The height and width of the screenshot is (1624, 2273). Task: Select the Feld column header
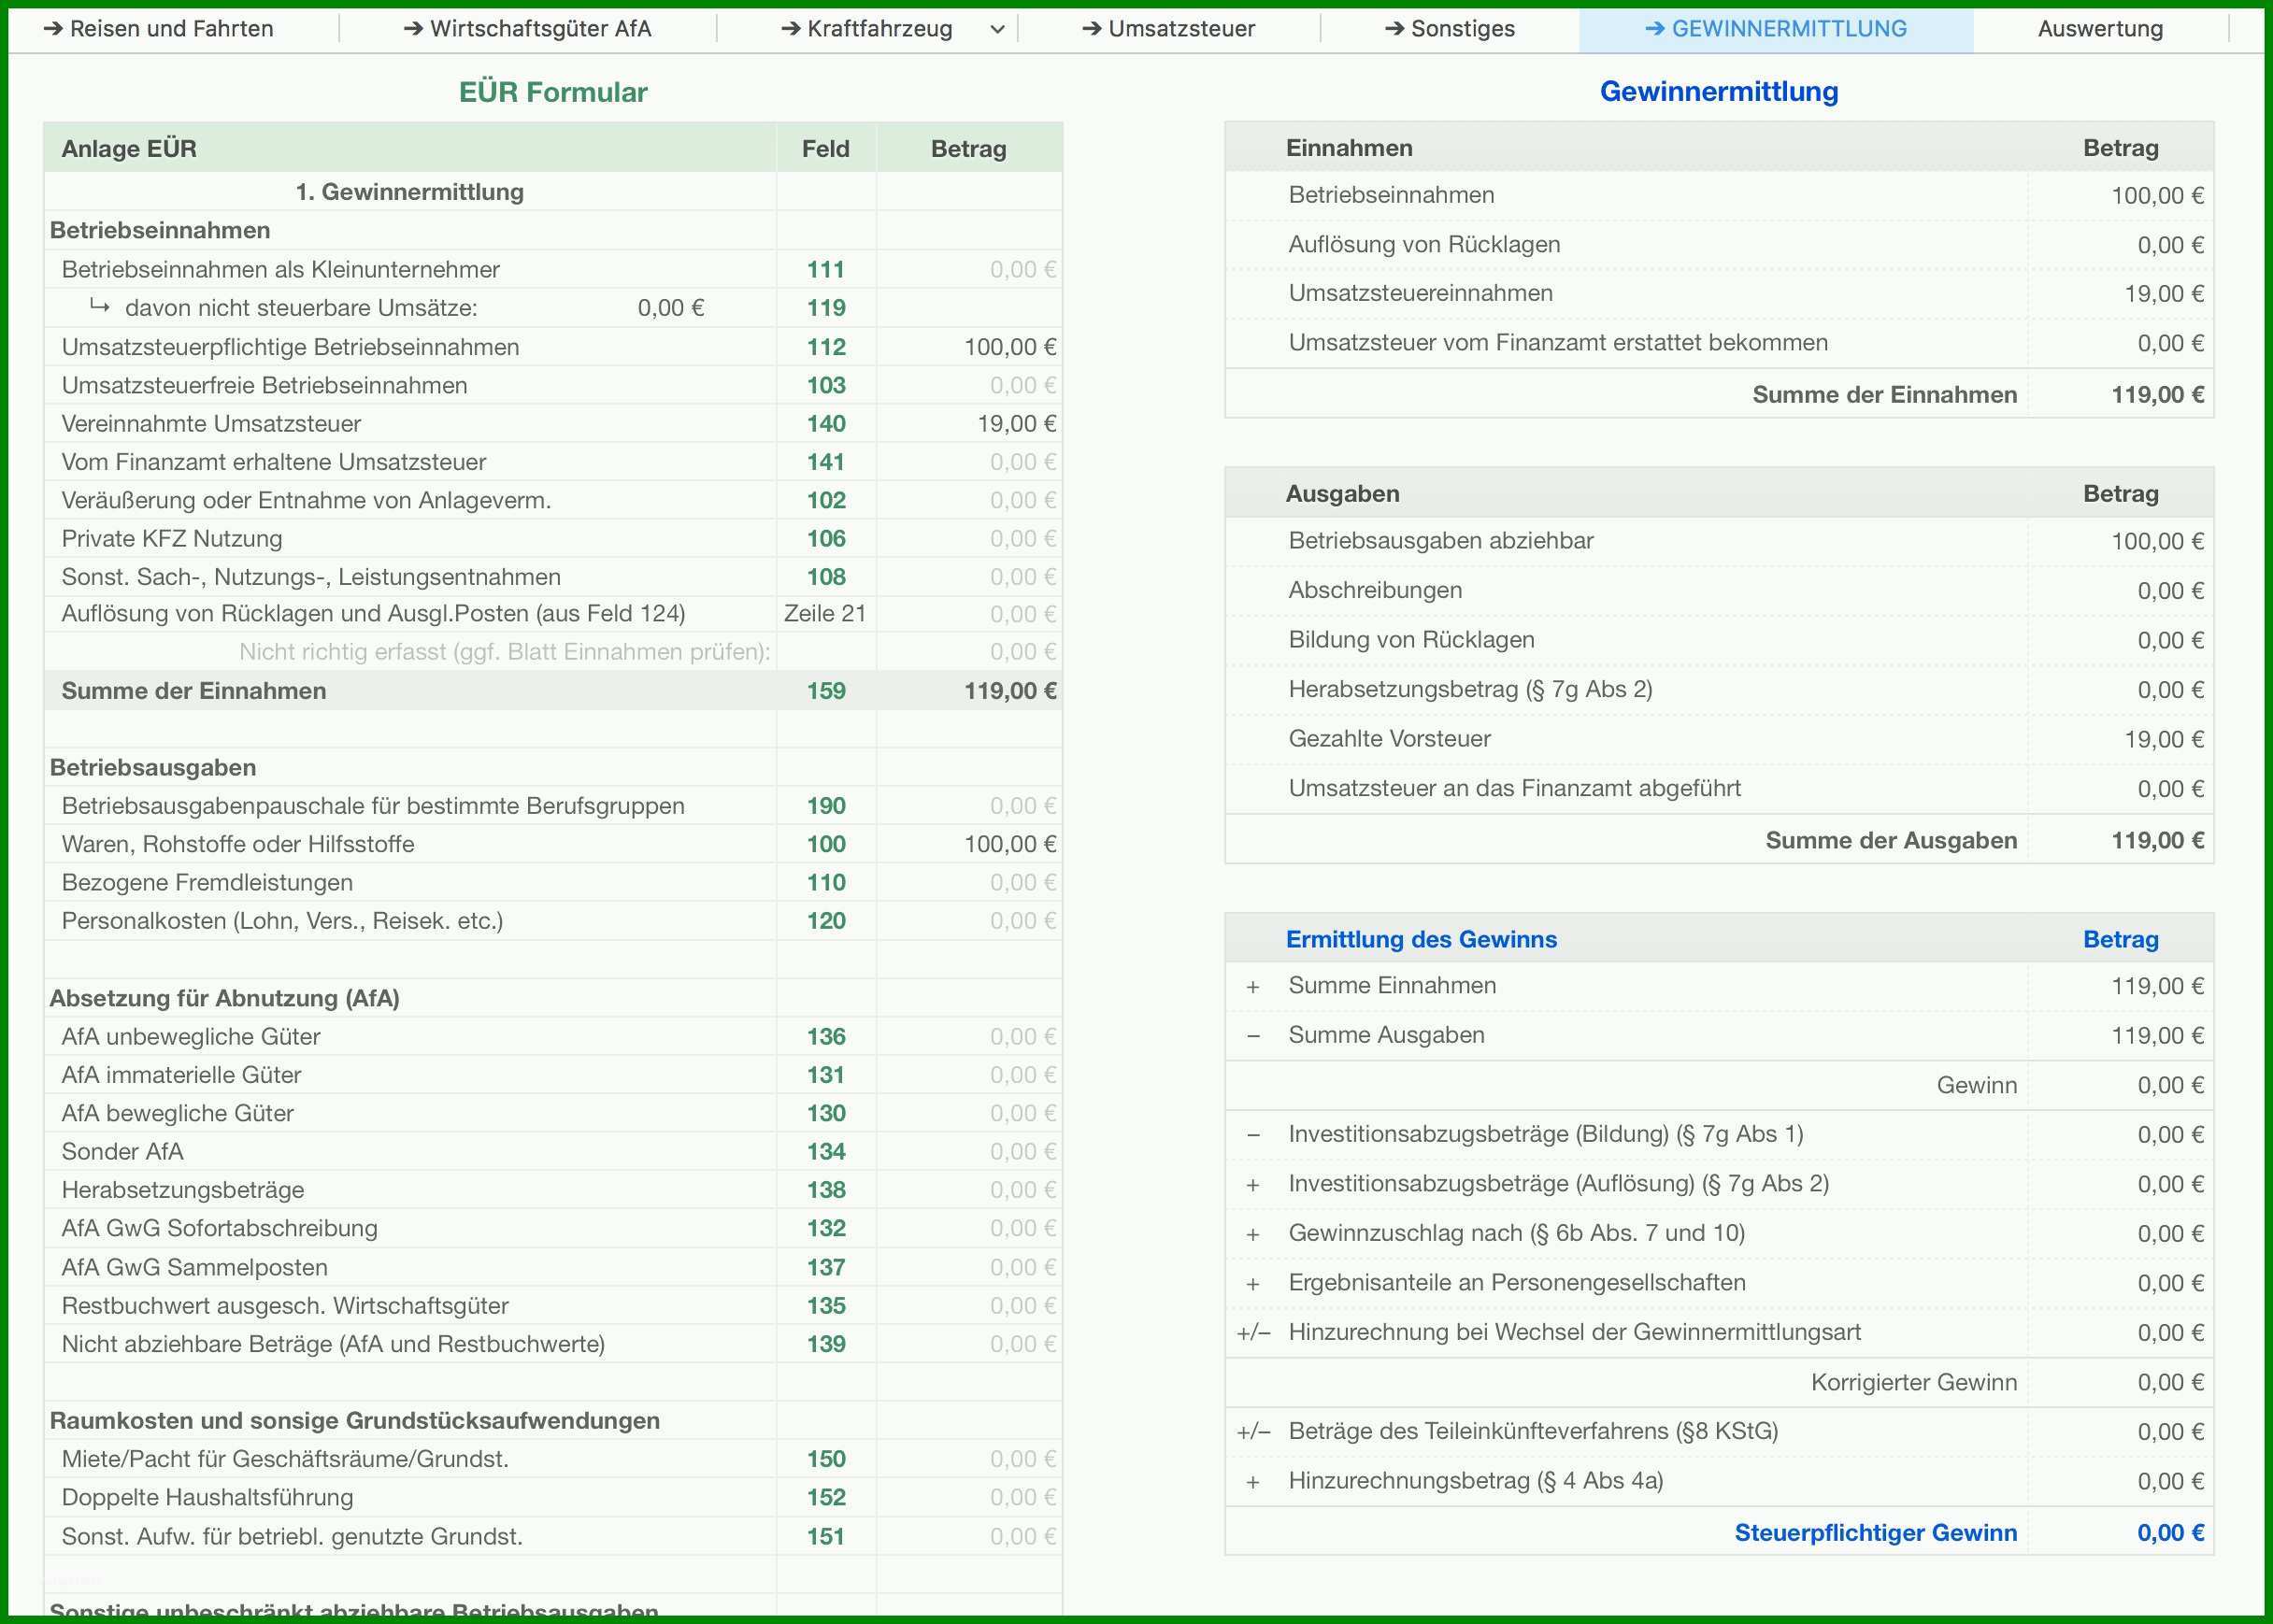coord(825,149)
